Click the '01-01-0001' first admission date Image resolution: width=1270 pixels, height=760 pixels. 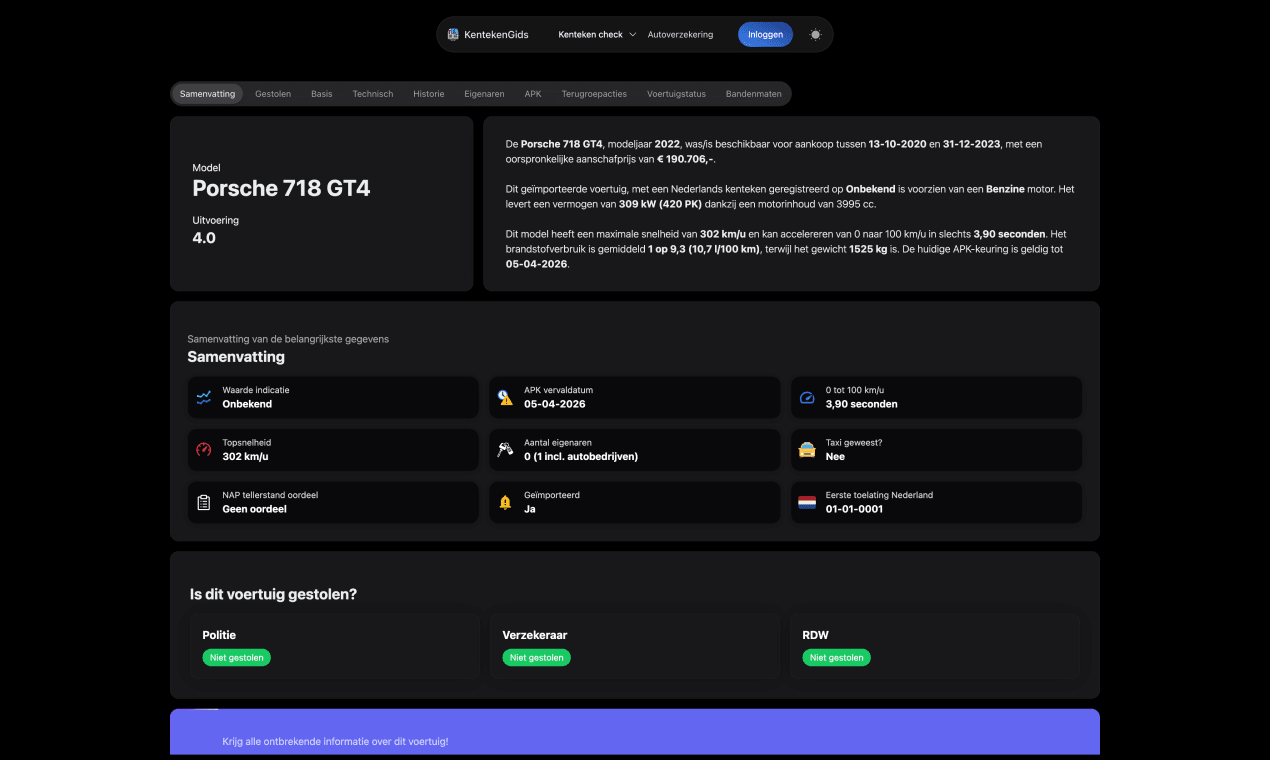[854, 509]
